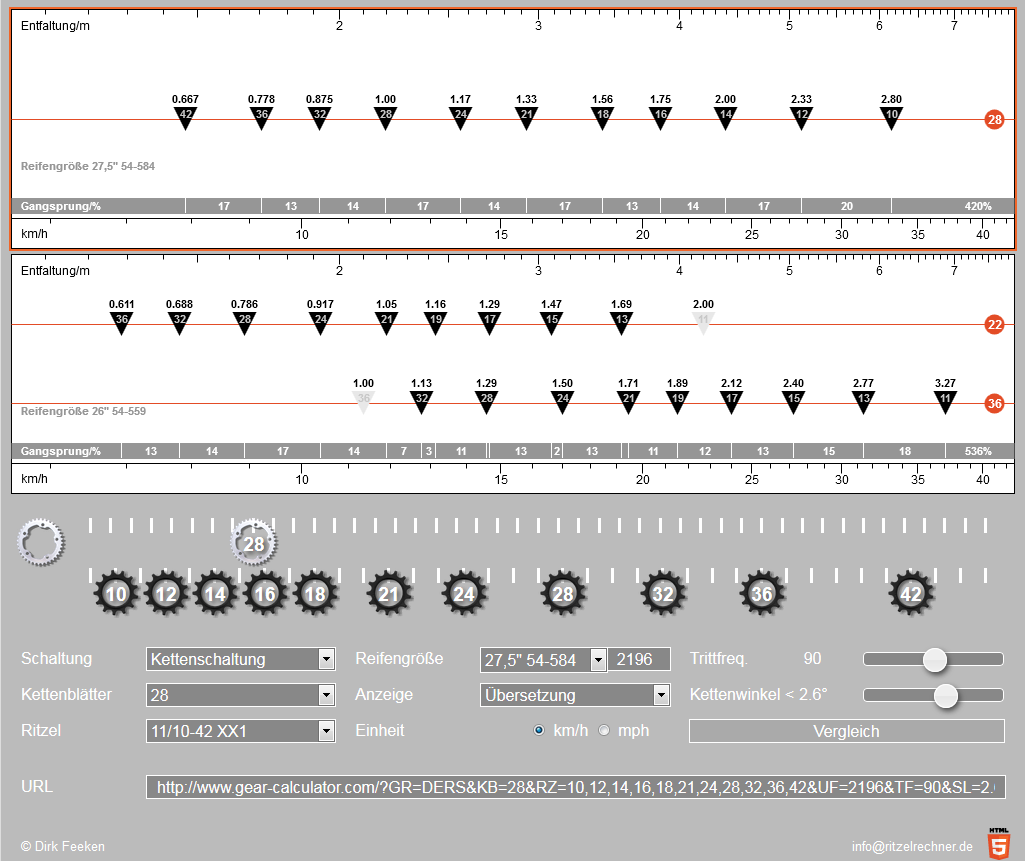Click the orange 36 chainring marker
This screenshot has width=1025, height=861.
[994, 404]
